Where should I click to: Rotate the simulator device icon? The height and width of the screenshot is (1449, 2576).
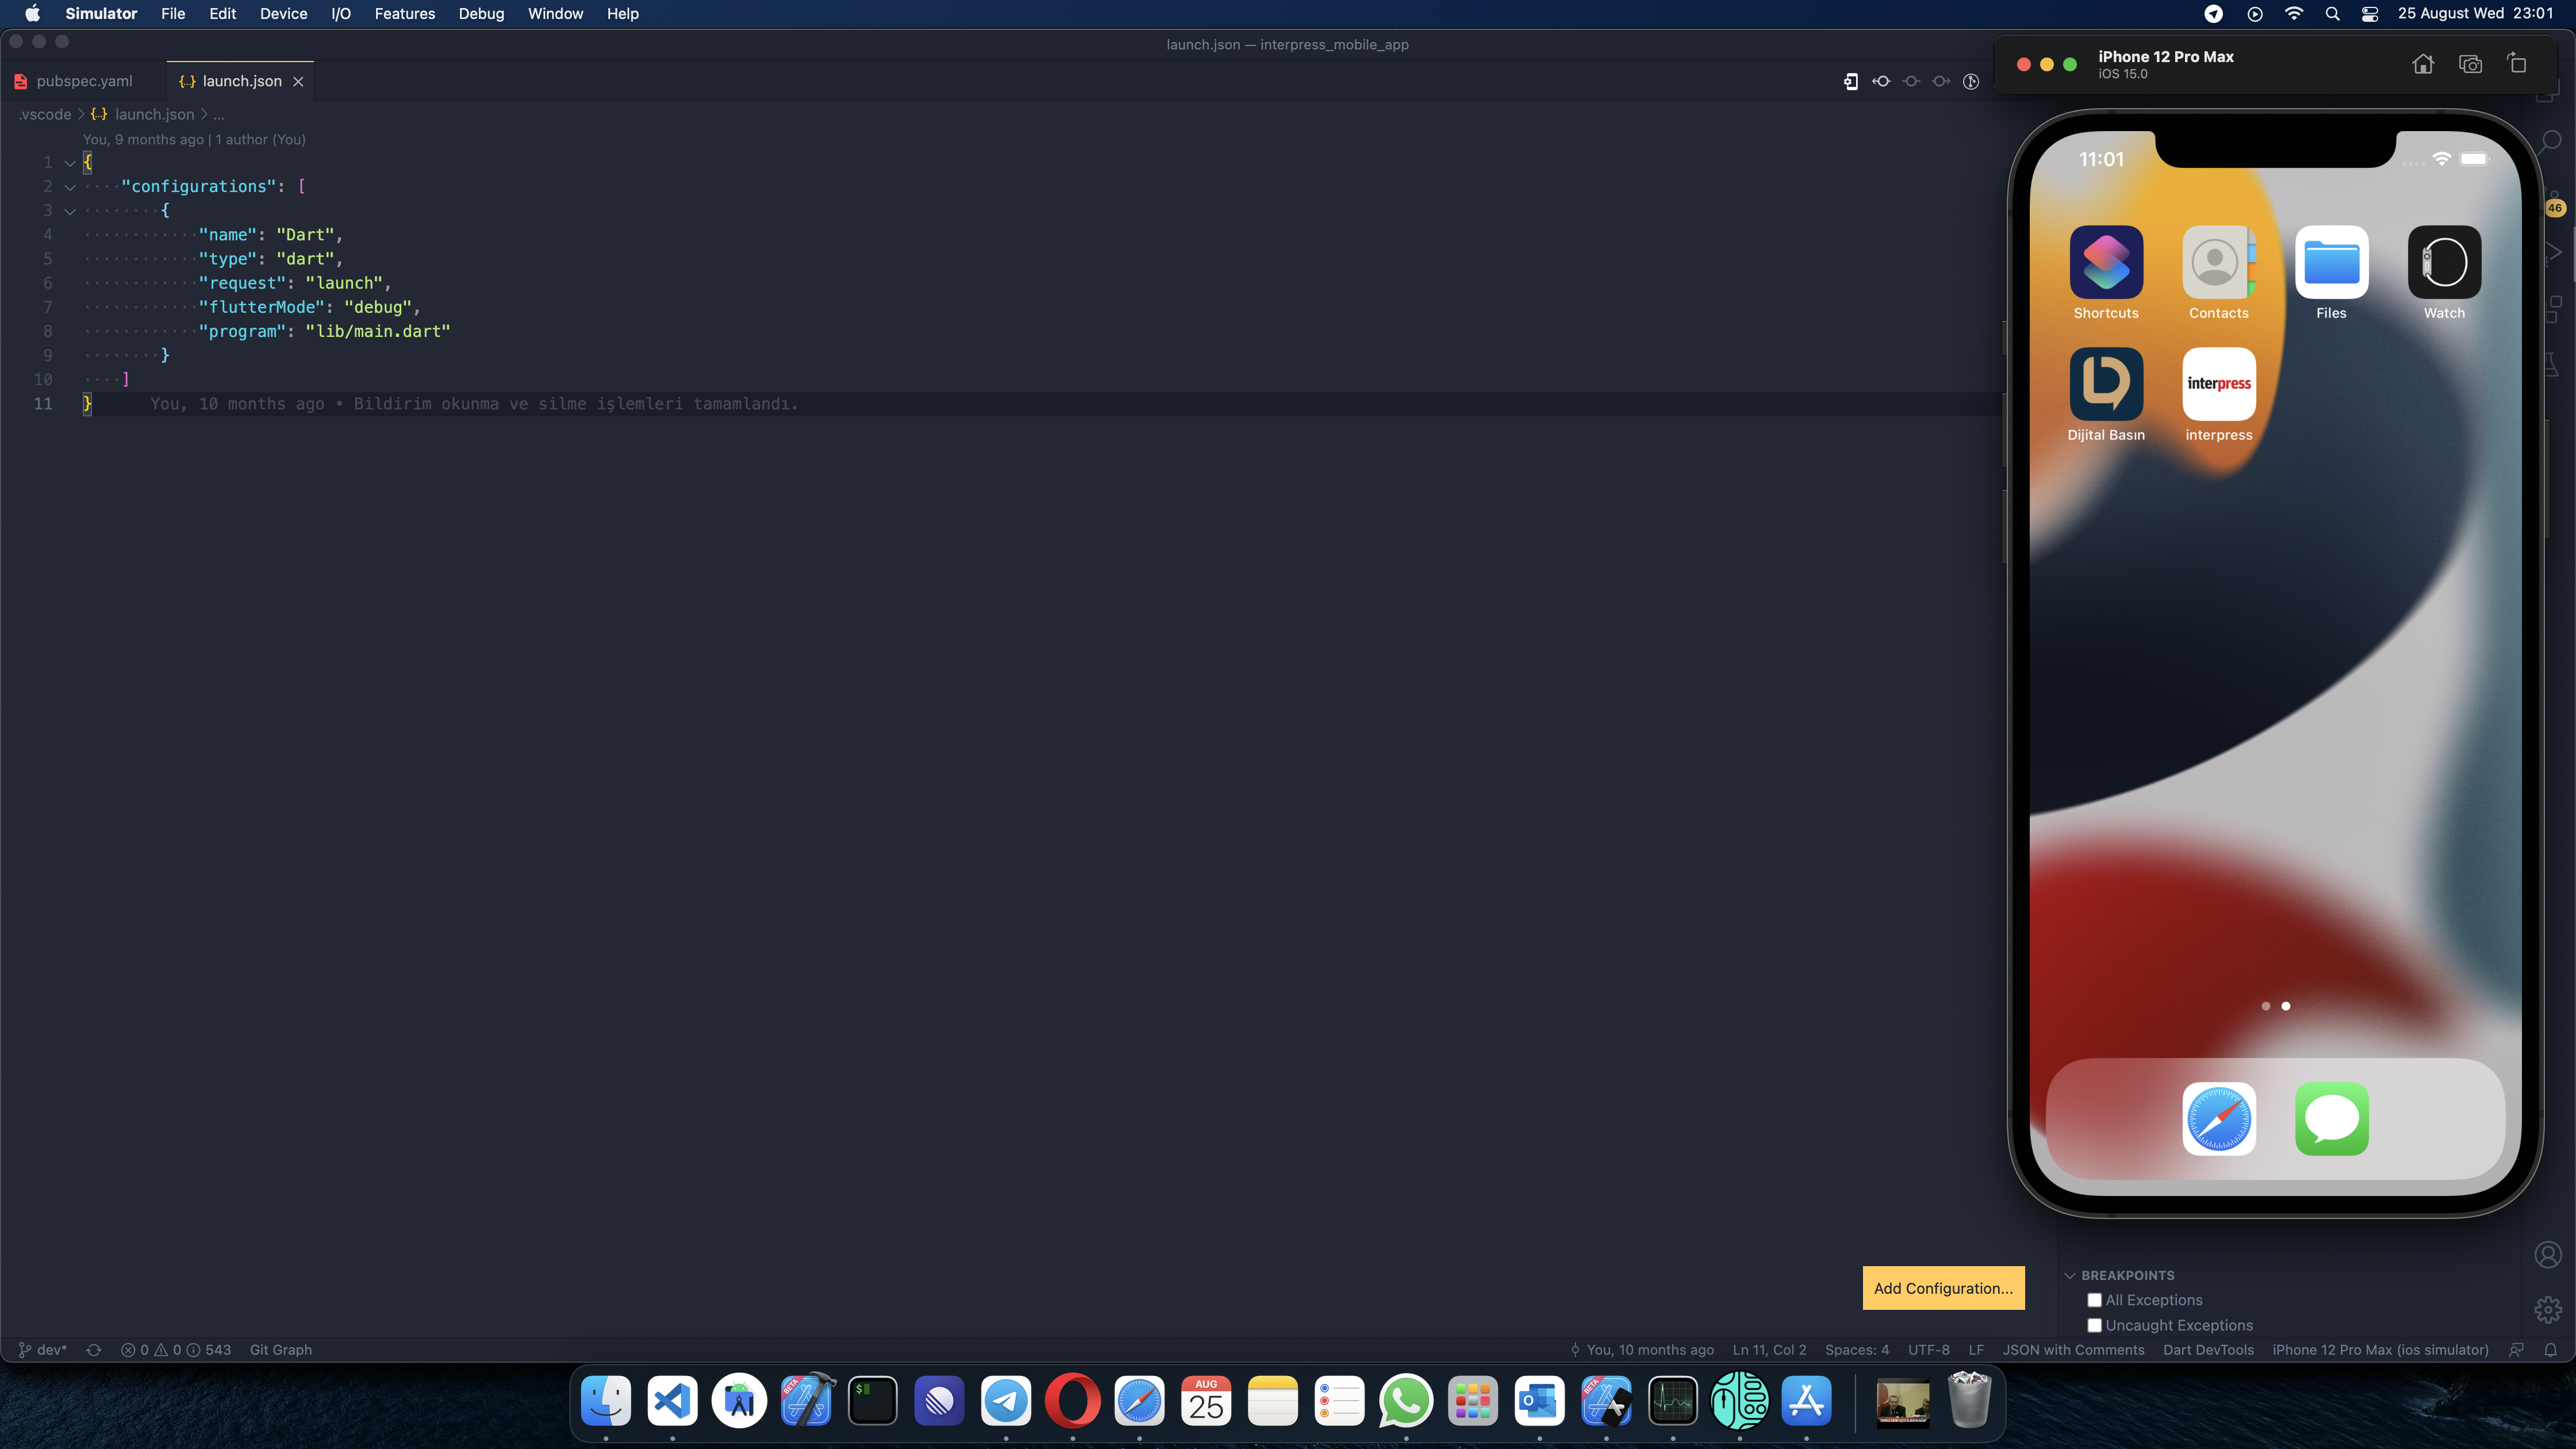pyautogui.click(x=2517, y=64)
